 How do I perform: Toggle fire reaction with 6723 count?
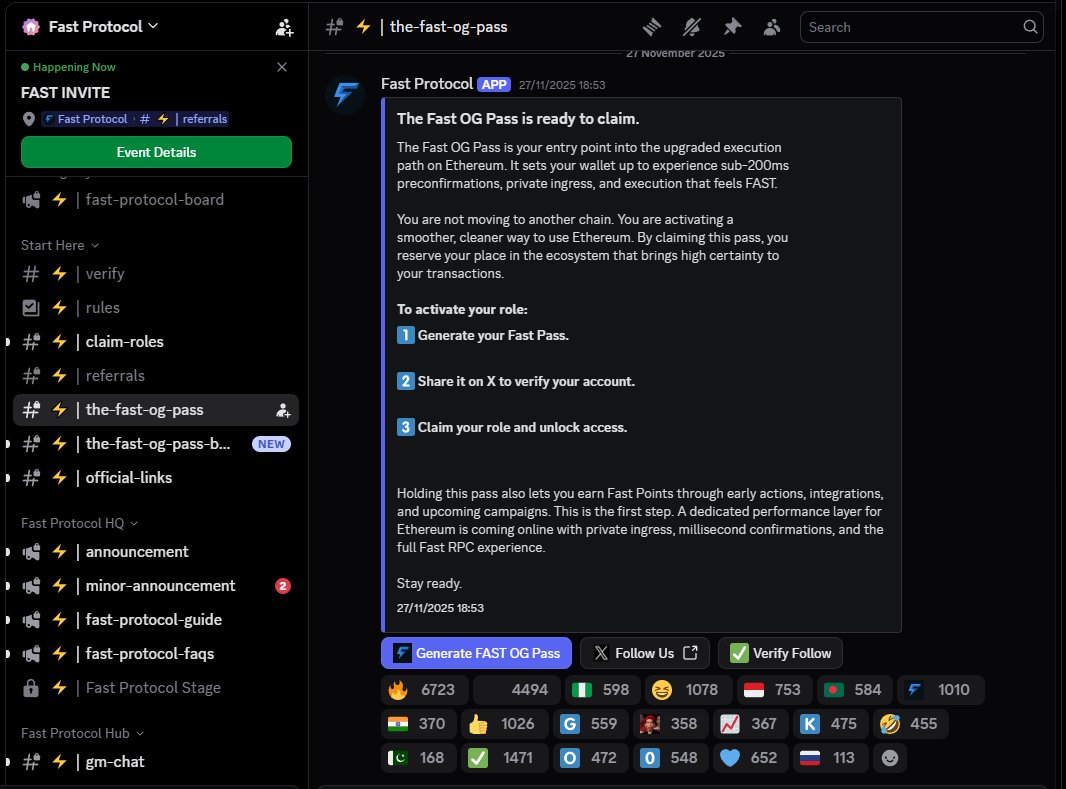coord(425,690)
